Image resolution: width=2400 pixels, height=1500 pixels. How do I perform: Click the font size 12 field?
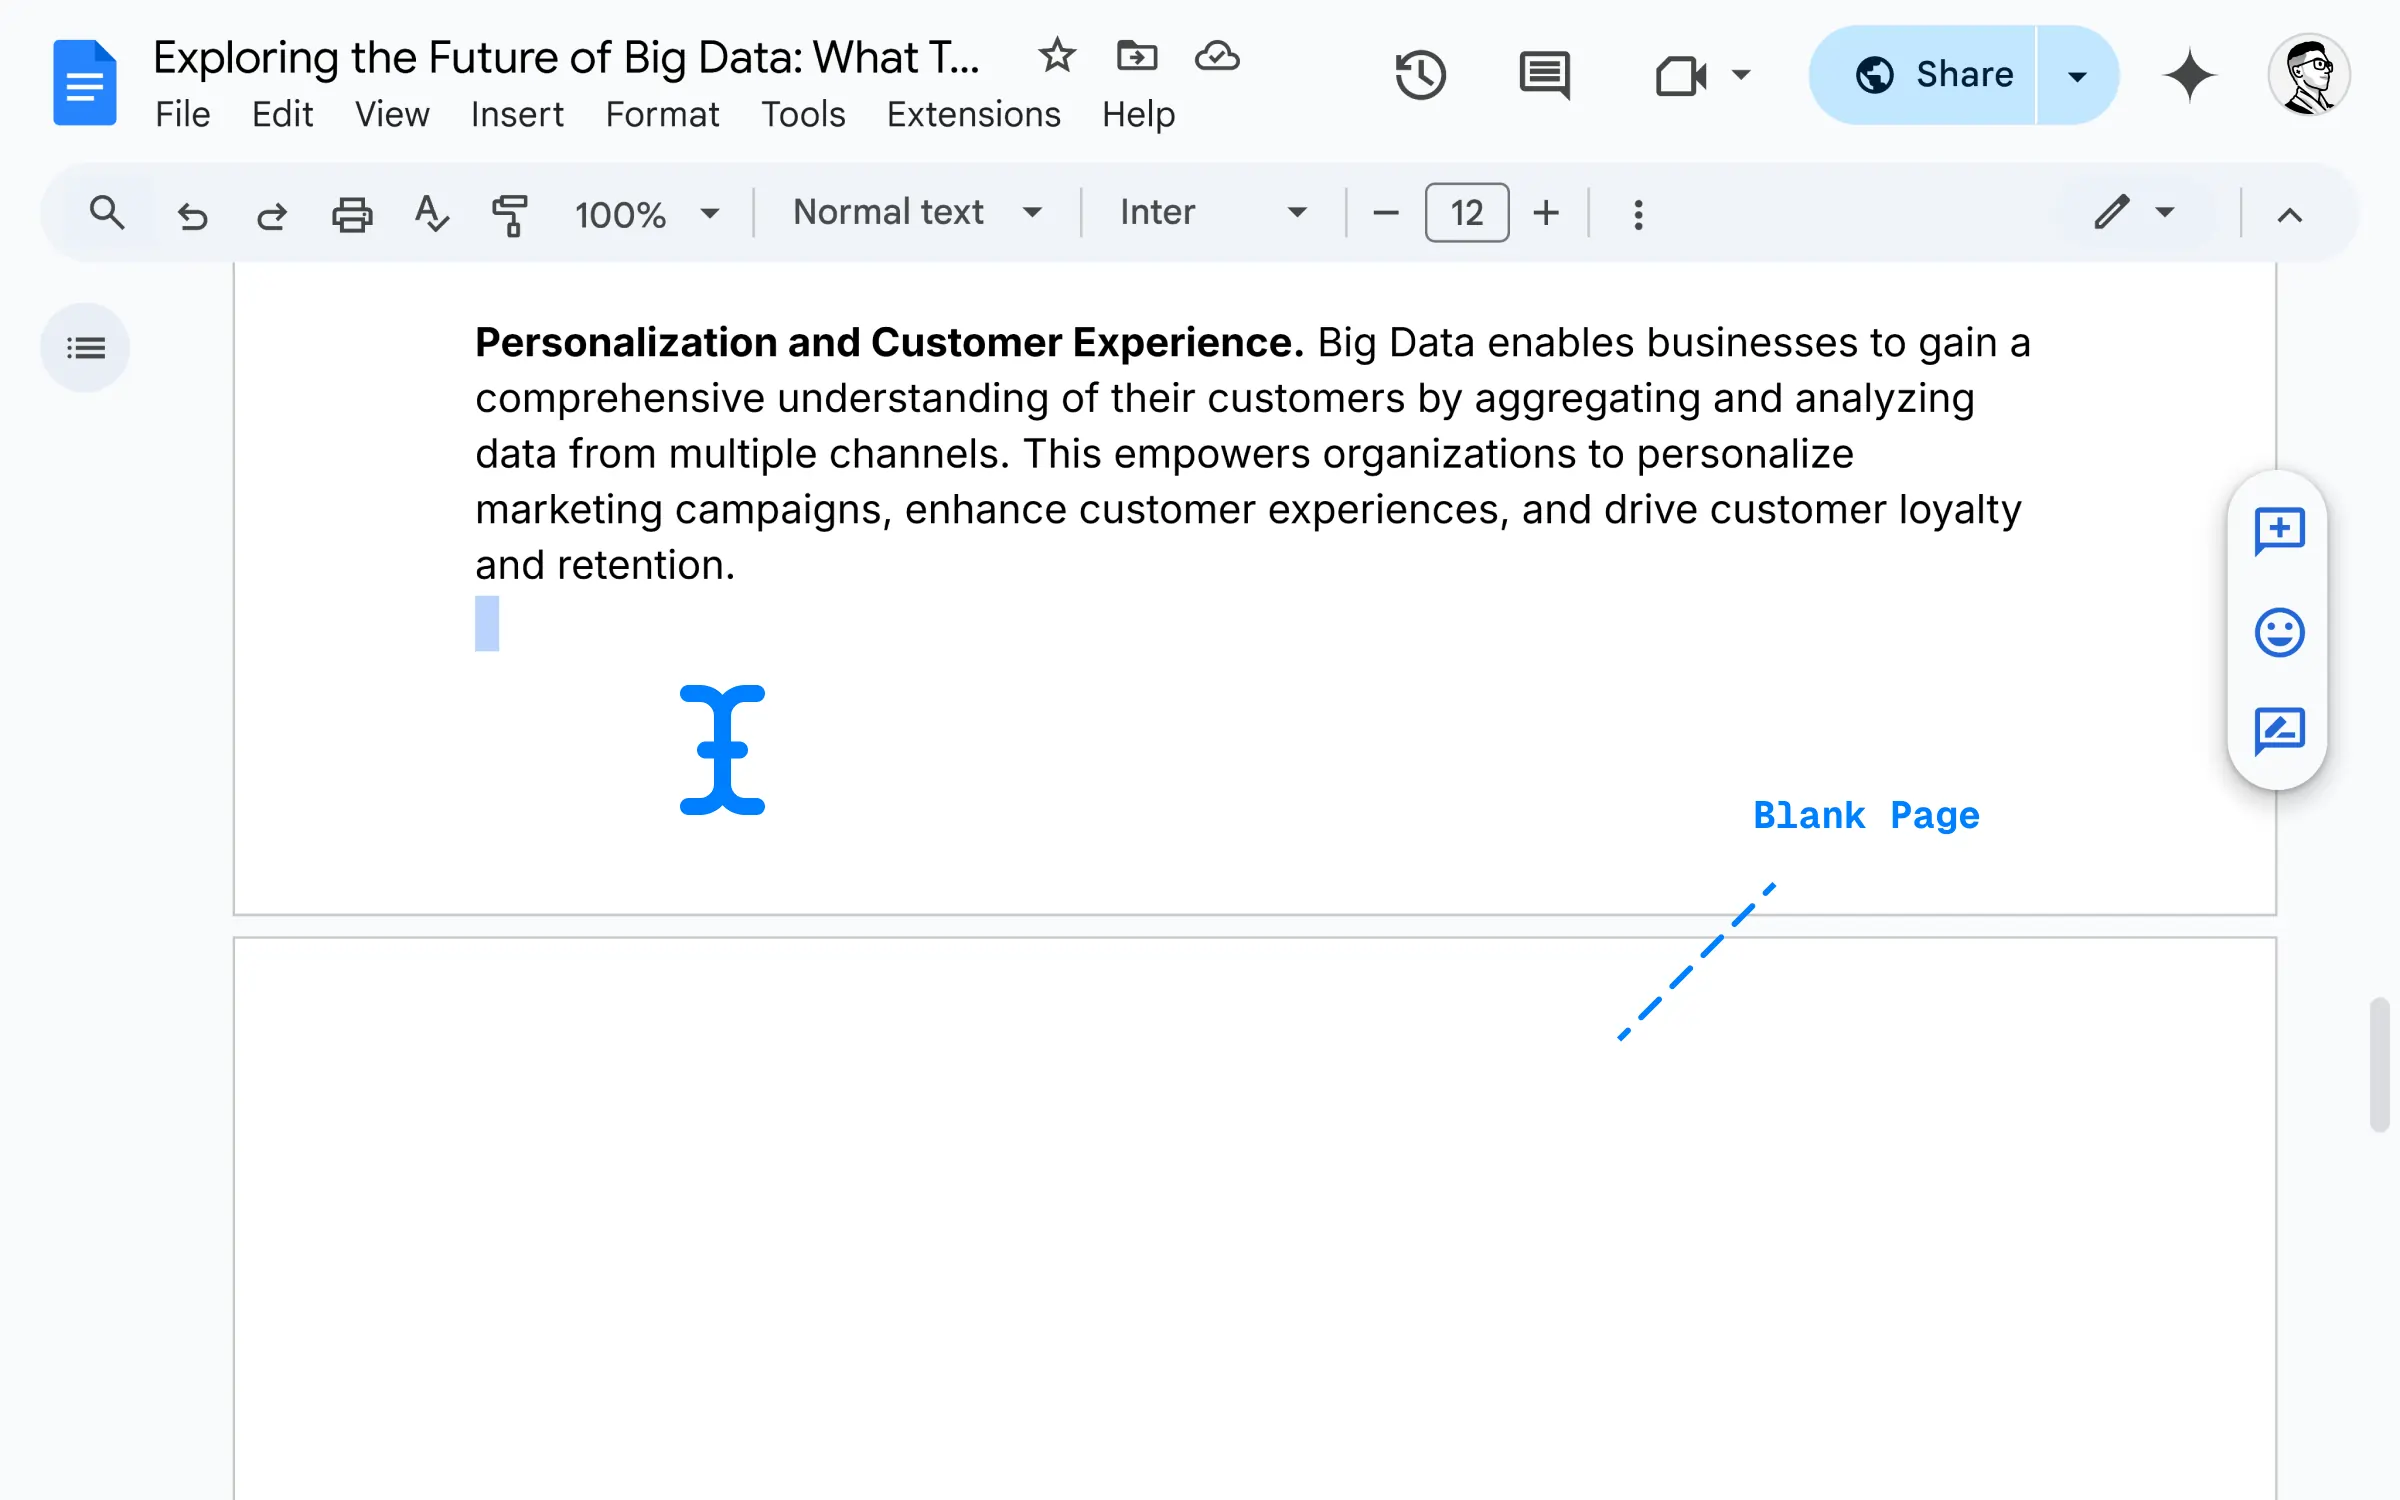[1466, 212]
